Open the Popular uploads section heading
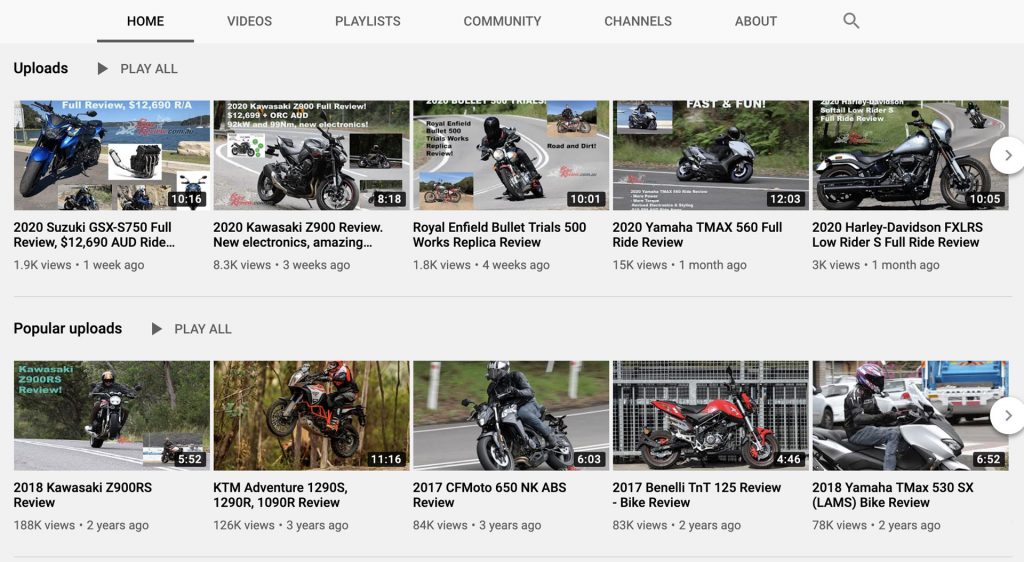The height and width of the screenshot is (562, 1024). pyautogui.click(x=68, y=328)
